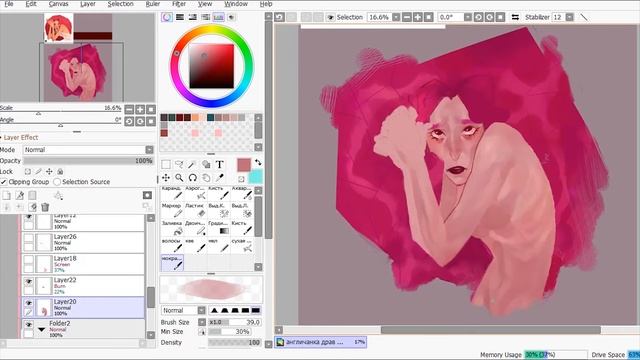Select the Lasso selection tool
The image size is (640, 360).
(x=179, y=164)
